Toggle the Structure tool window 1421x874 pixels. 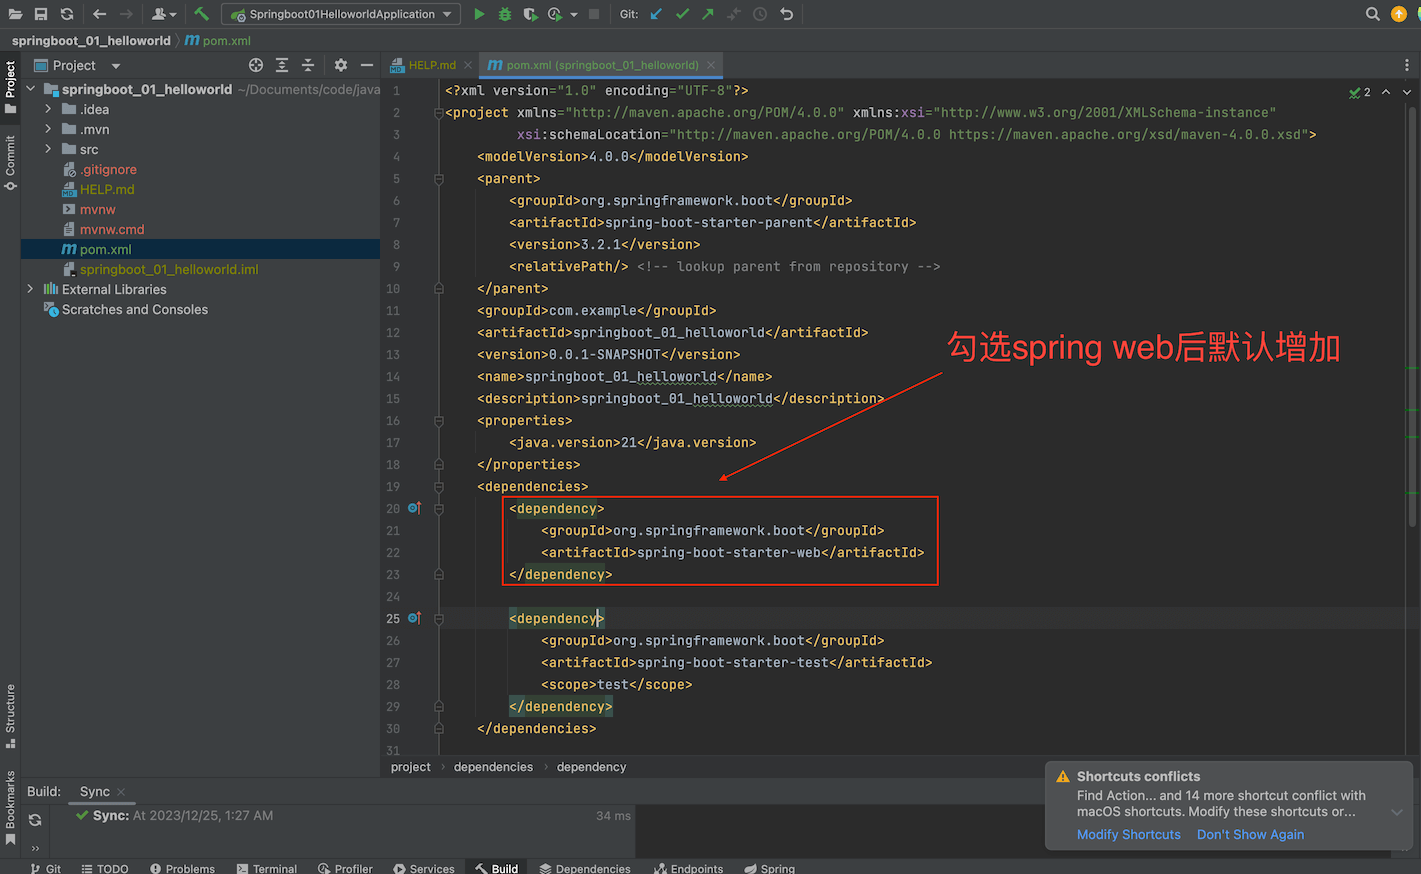[10, 714]
